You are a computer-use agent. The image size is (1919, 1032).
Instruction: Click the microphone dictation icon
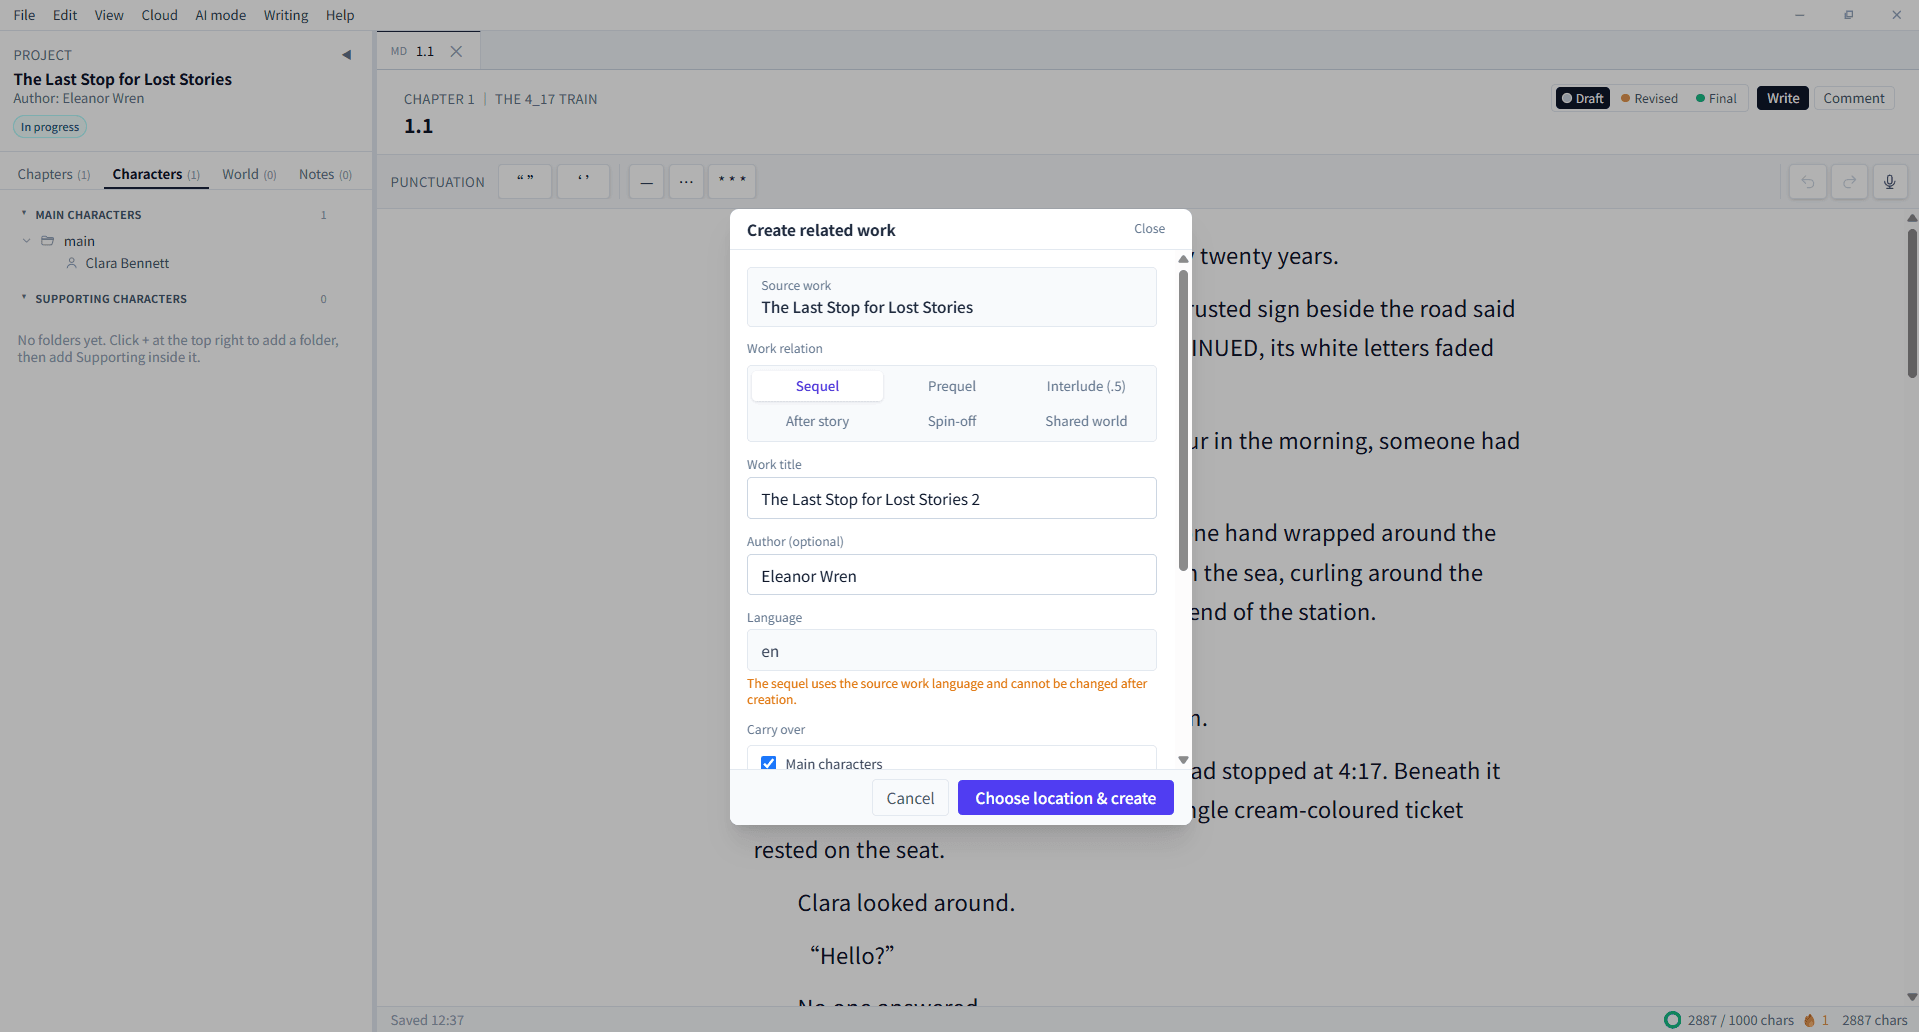pos(1889,182)
